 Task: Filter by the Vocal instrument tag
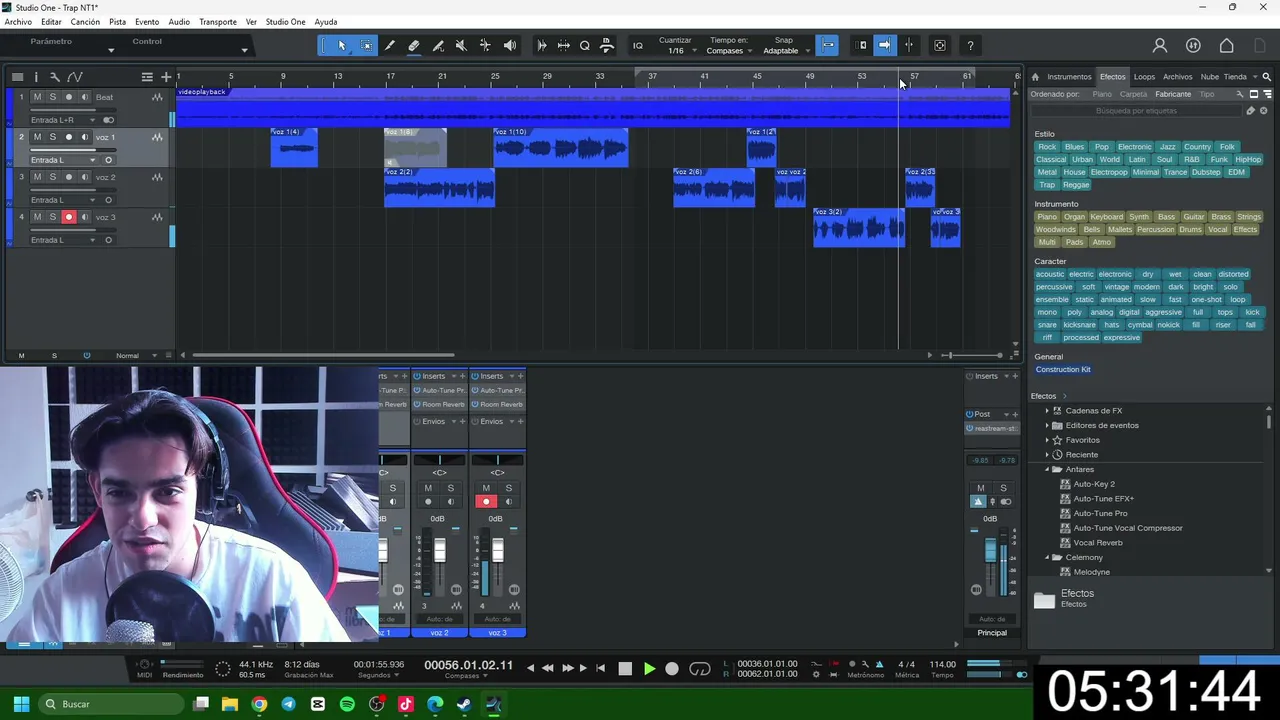point(1217,230)
